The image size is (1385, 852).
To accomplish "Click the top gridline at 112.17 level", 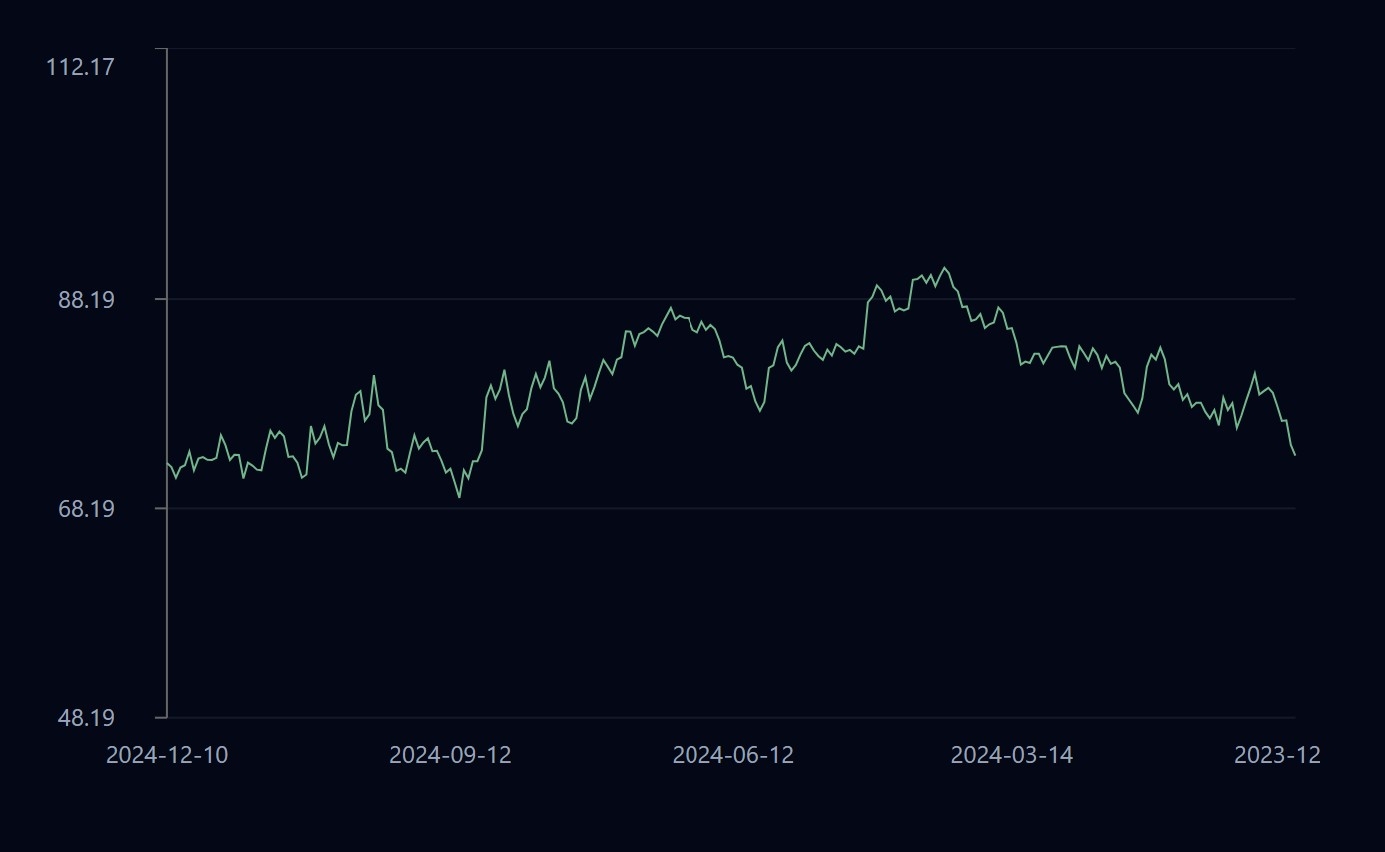I will (x=700, y=48).
